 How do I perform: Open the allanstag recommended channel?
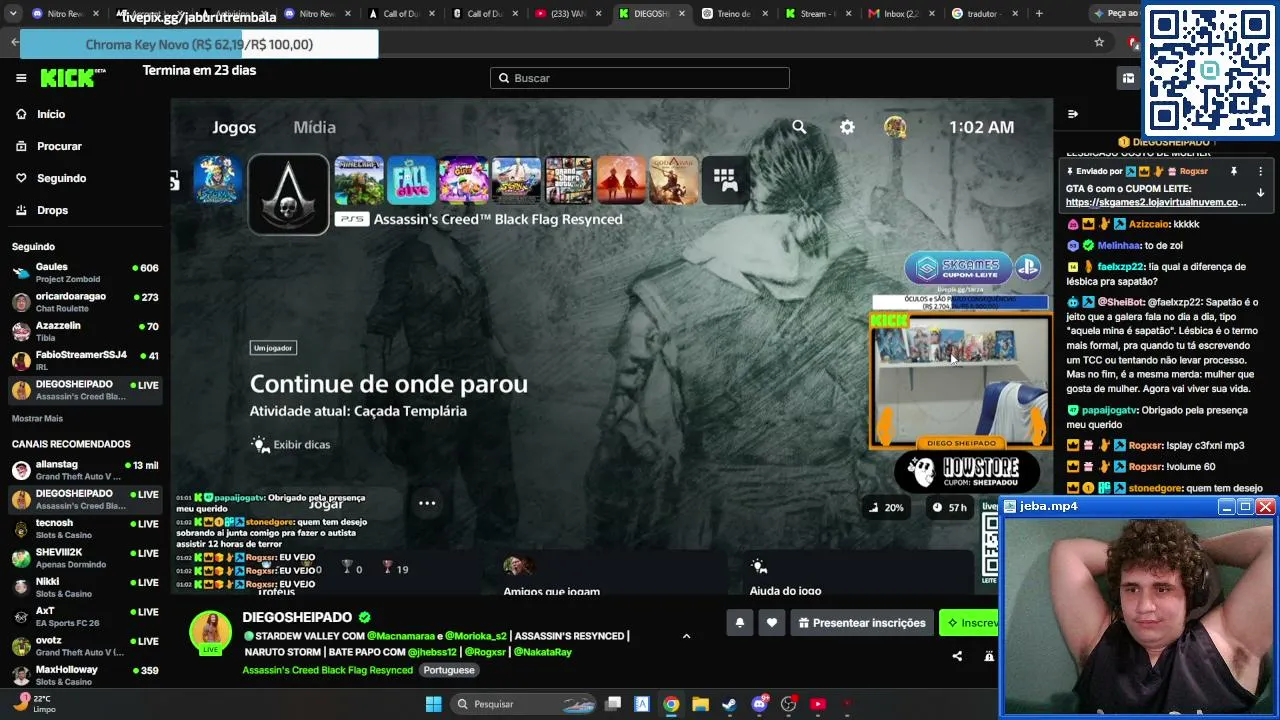click(x=85, y=470)
